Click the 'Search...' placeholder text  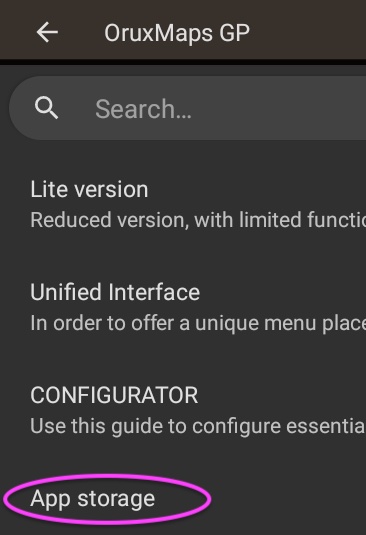coord(143,109)
